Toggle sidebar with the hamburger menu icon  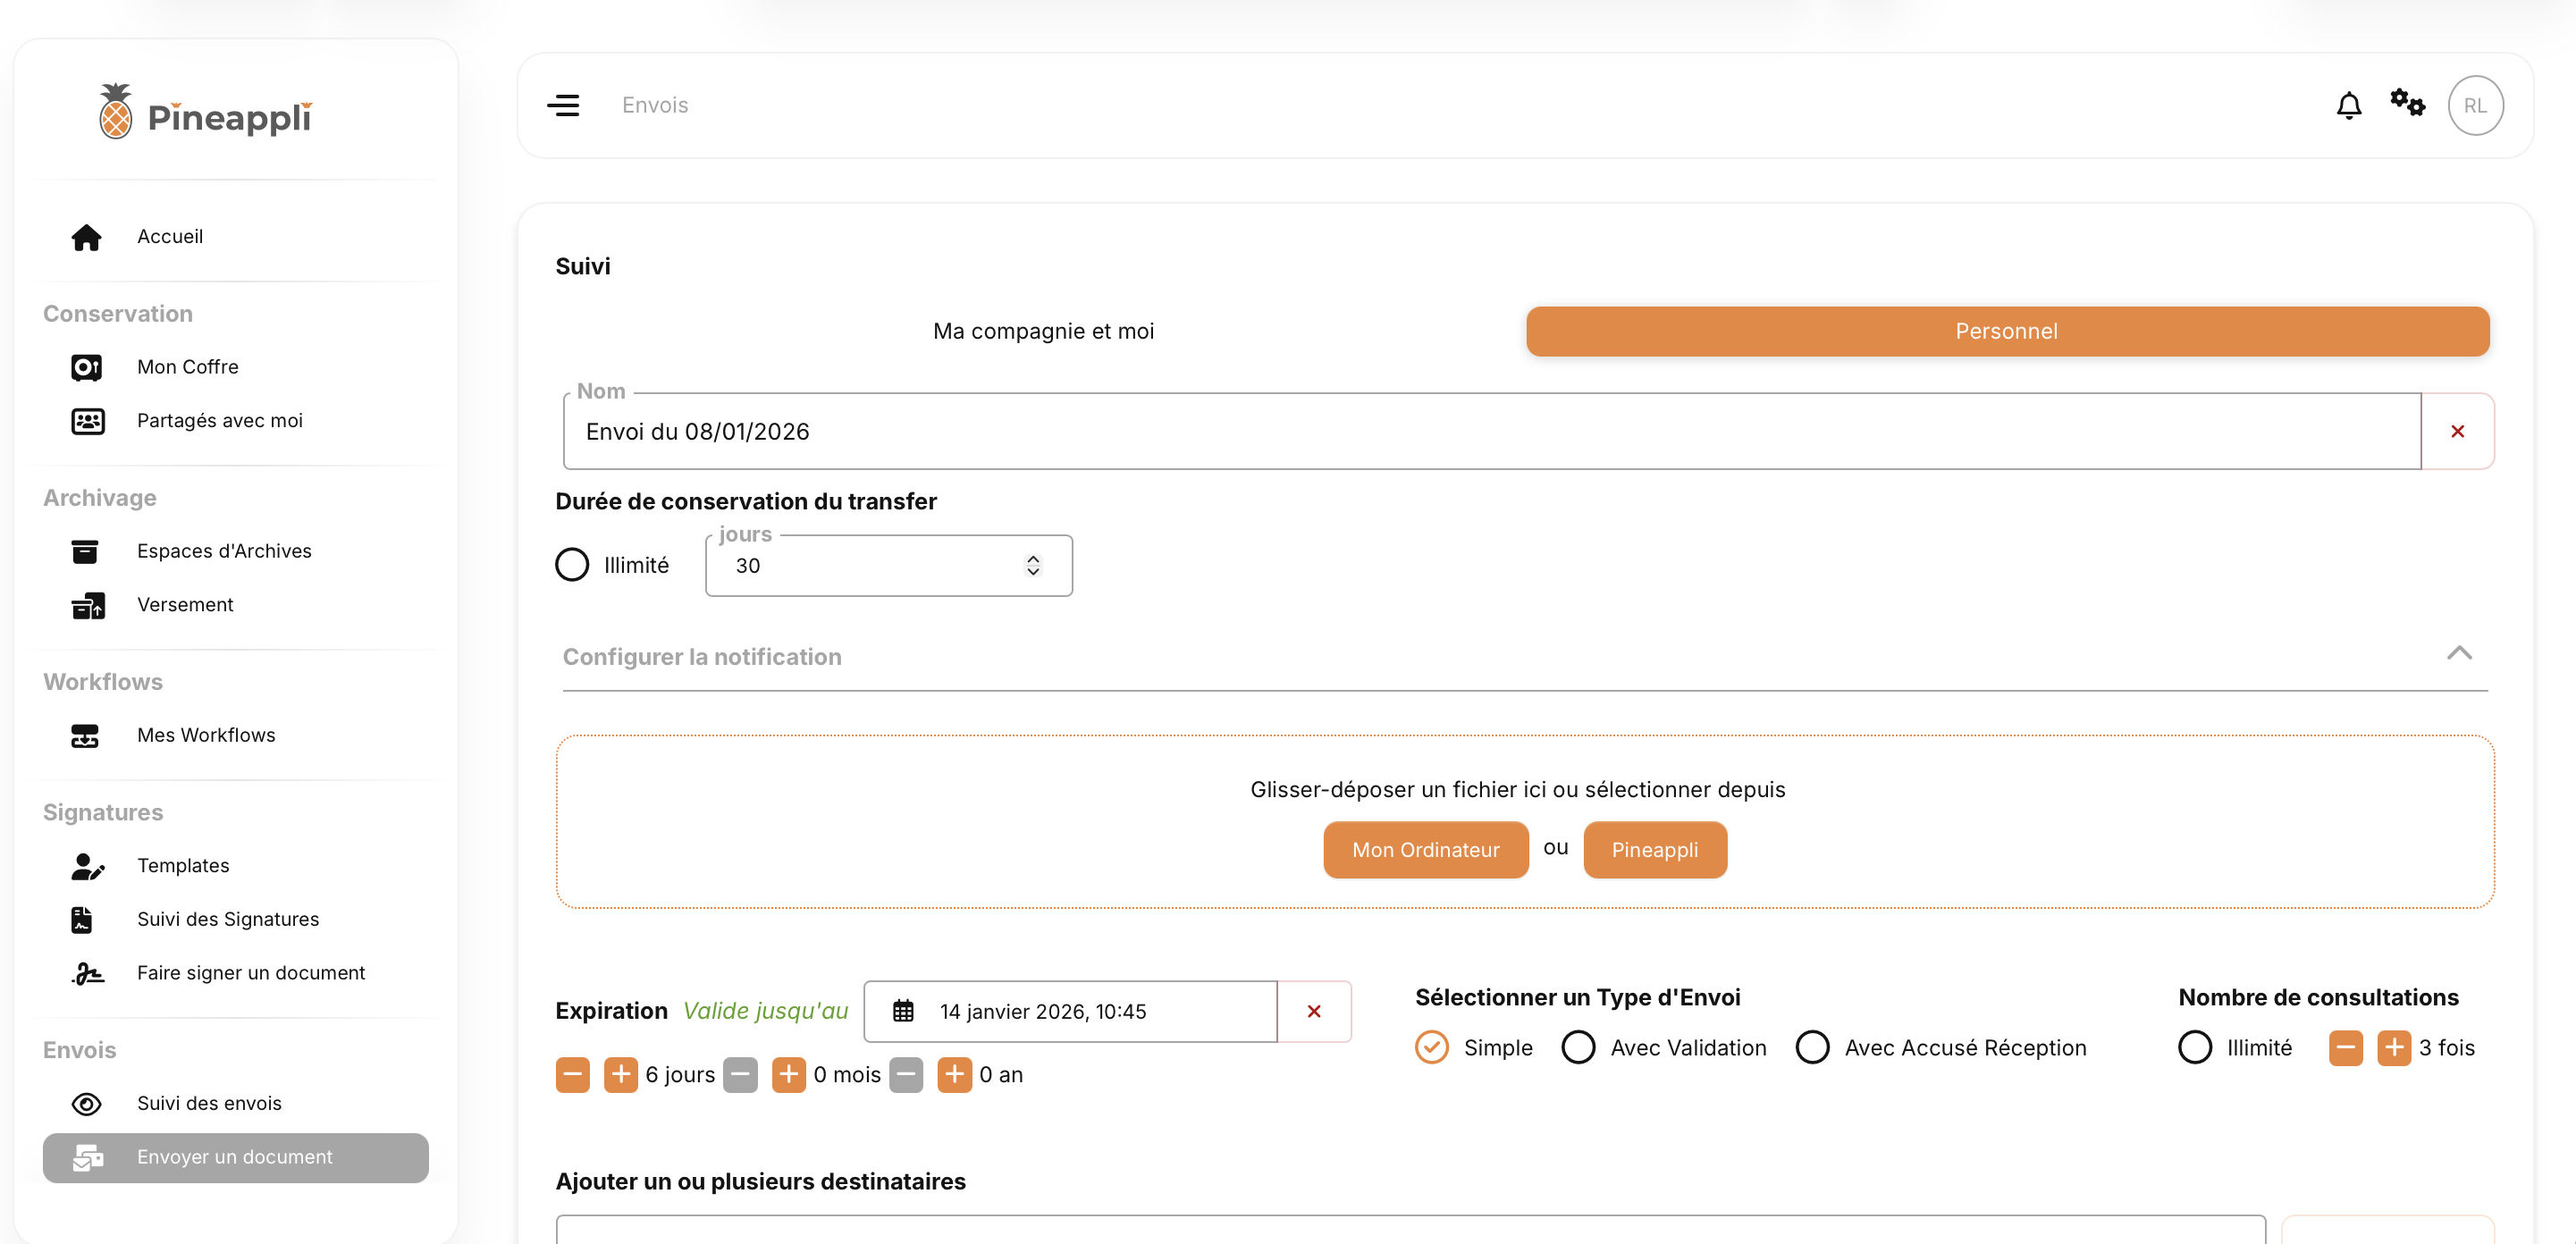click(x=563, y=105)
